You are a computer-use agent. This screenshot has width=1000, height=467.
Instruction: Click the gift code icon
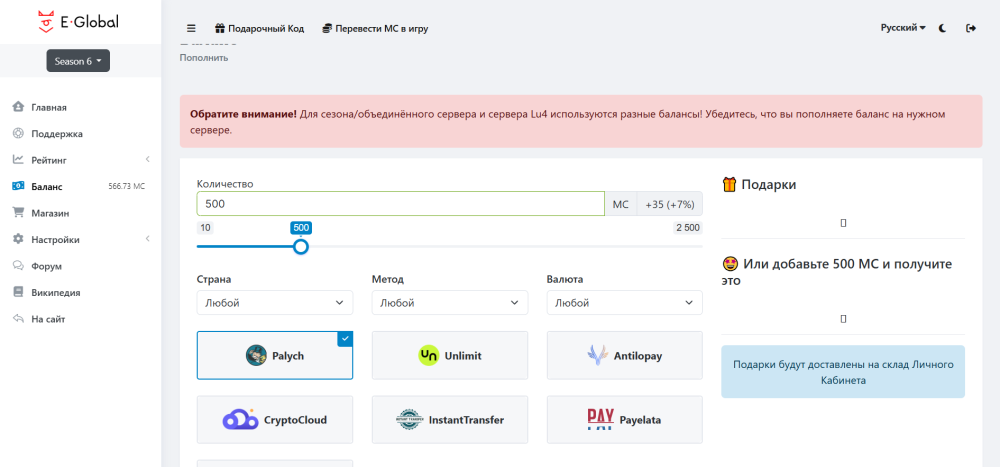click(220, 28)
